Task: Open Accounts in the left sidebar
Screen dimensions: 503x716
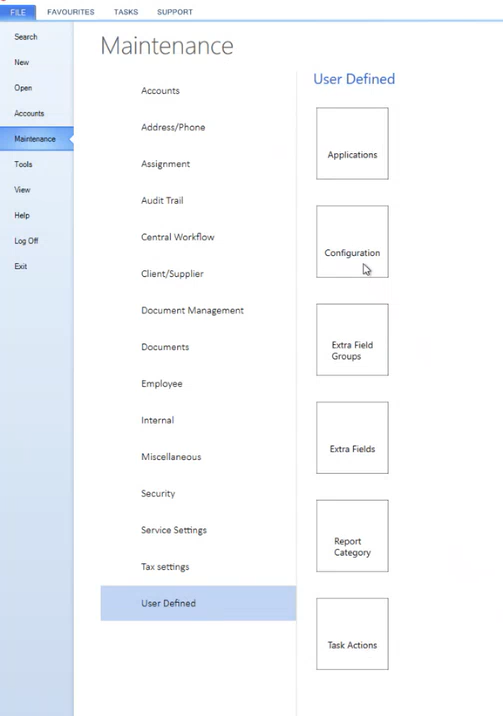Action: tap(29, 113)
